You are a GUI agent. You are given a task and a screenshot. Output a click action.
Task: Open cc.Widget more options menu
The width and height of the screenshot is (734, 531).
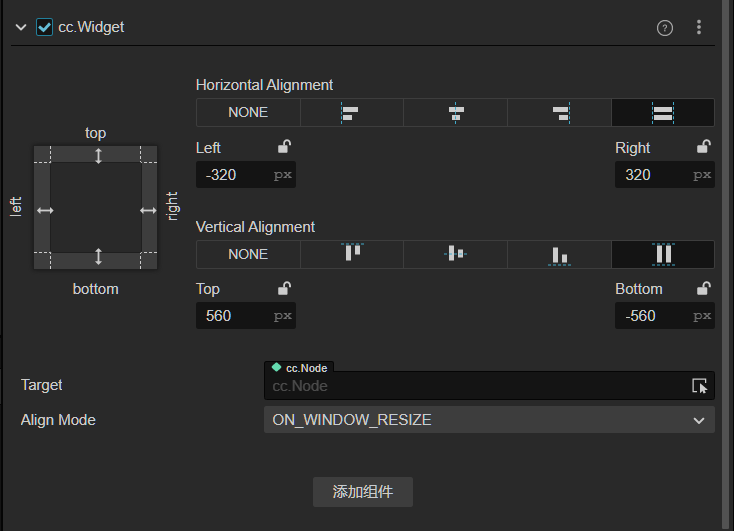pyautogui.click(x=699, y=28)
